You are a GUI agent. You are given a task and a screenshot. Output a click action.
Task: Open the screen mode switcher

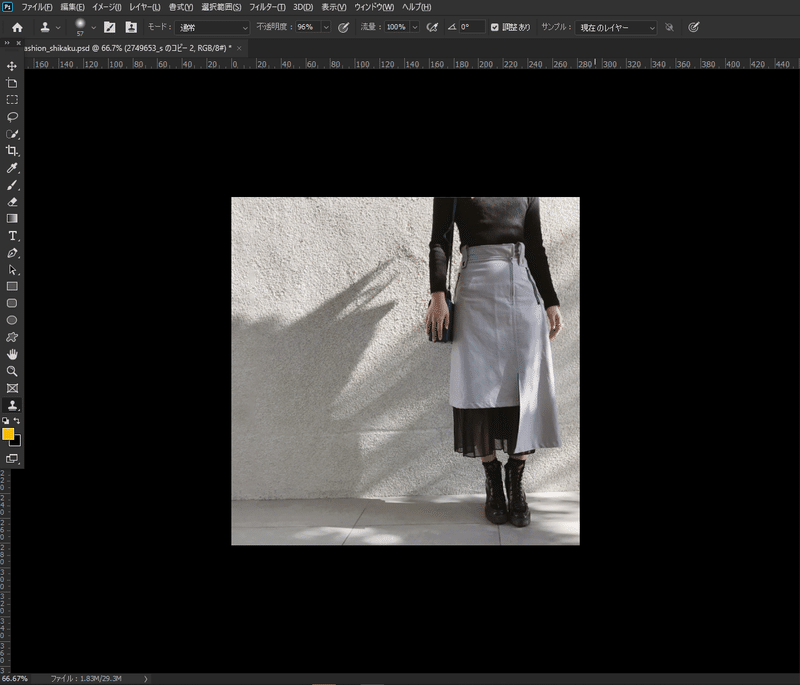point(12,458)
